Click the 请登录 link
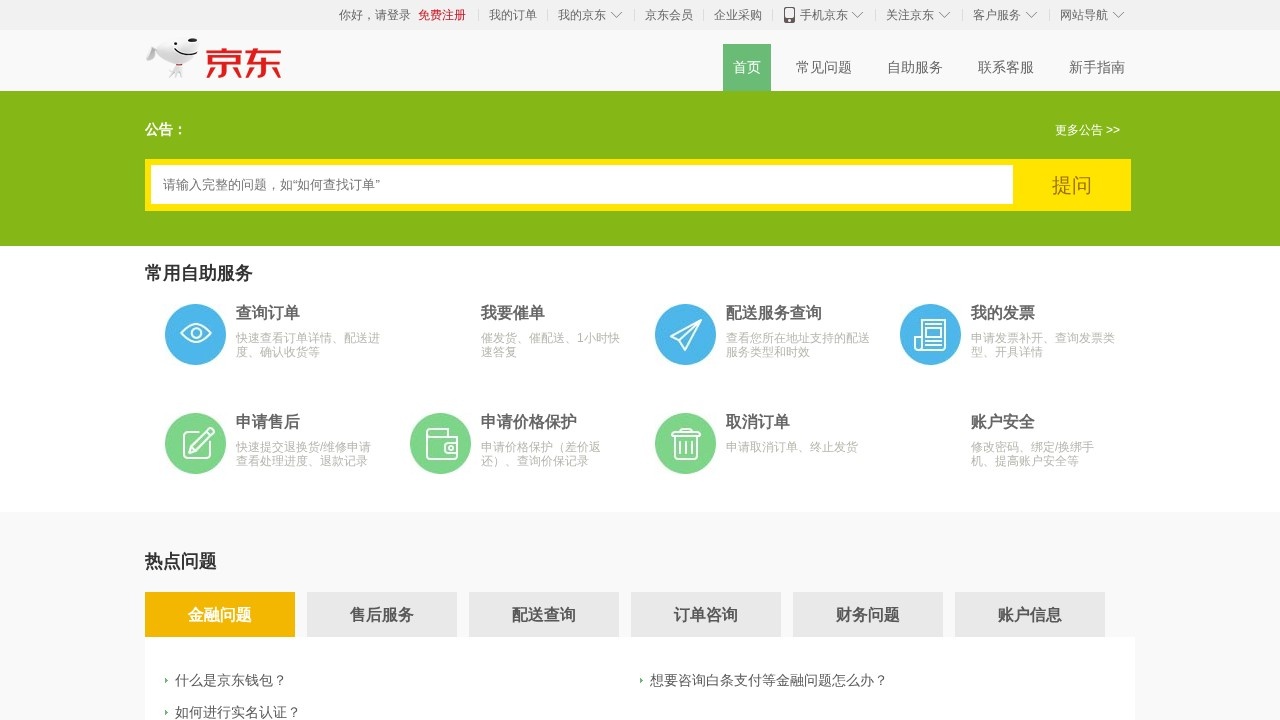Viewport: 1280px width, 720px height. coord(393,15)
